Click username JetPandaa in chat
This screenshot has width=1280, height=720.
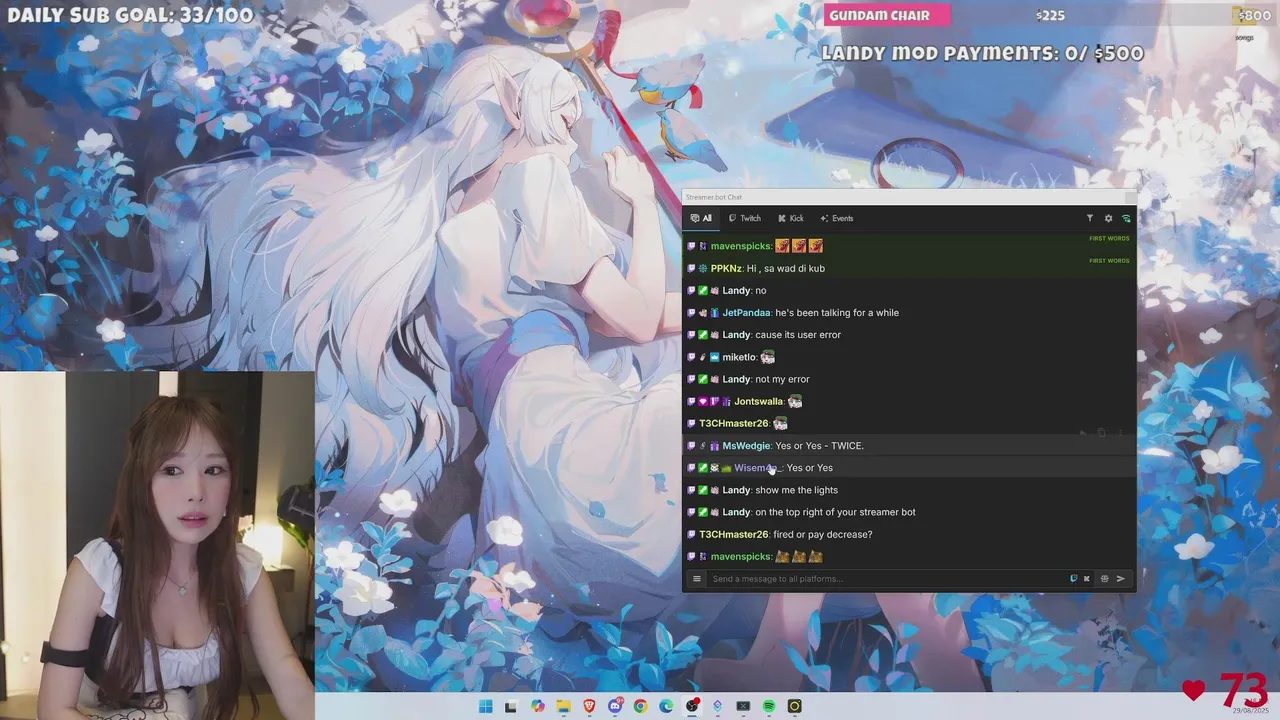[x=746, y=312]
